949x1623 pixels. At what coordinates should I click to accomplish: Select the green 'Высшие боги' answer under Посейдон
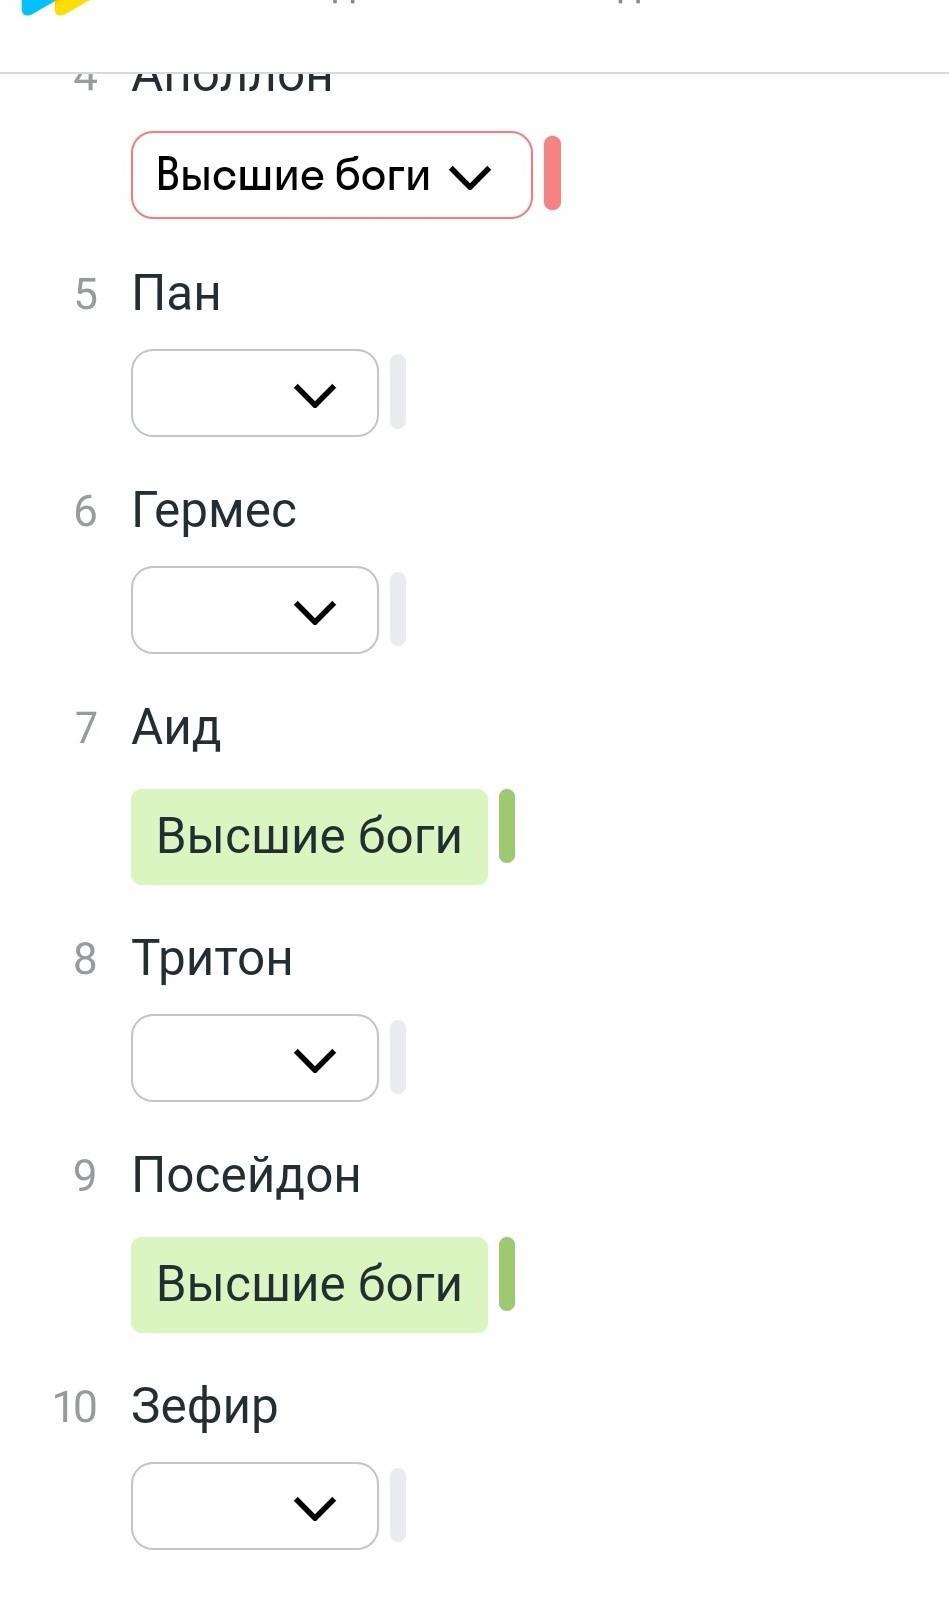coord(308,1285)
